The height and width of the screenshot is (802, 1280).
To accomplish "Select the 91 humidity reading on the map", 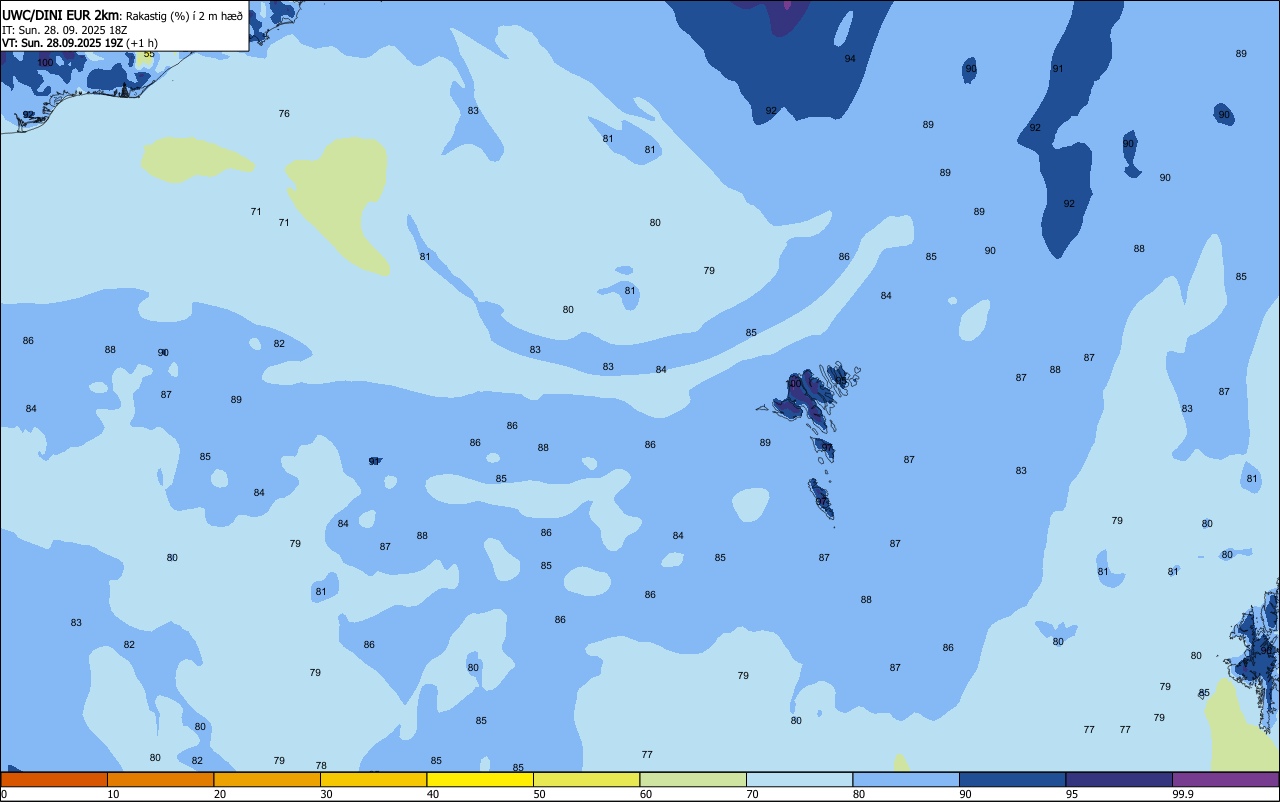I will pos(1057,69).
